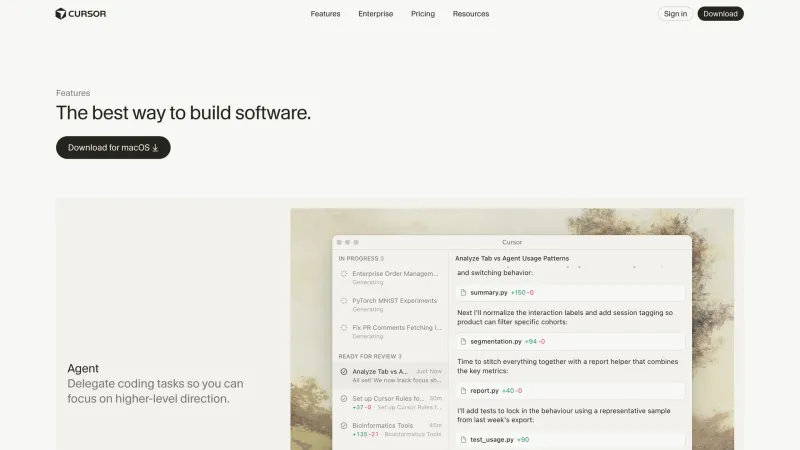
Task: Click the '+150 -0' diff count on summary.py
Action: [x=522, y=293]
